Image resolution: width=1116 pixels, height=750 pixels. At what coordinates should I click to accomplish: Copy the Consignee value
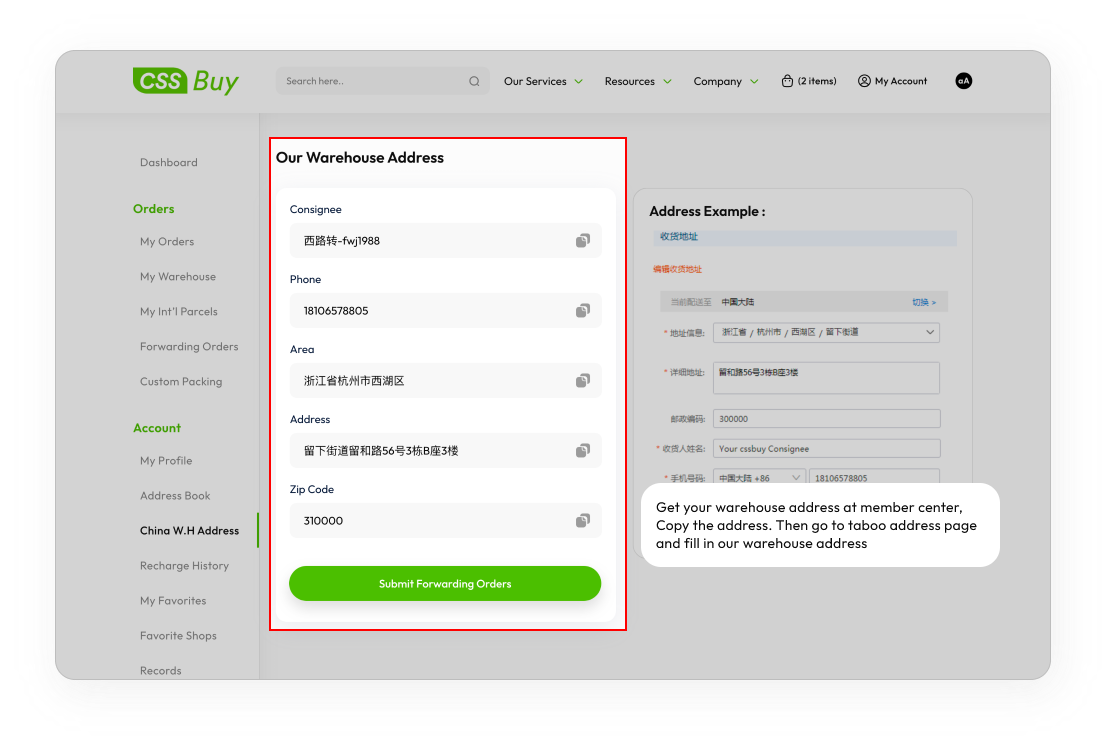click(x=582, y=241)
